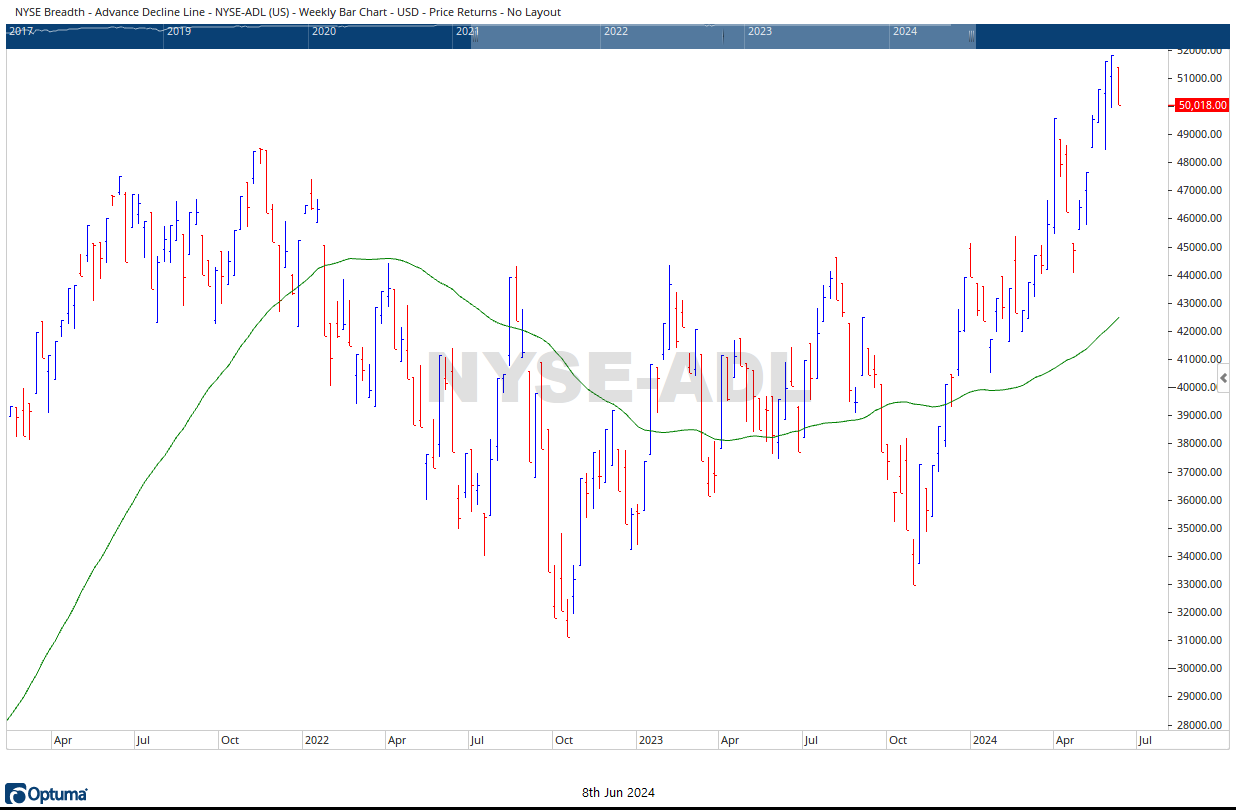
Task: Click the navigator range left edge handle
Action: tap(472, 36)
